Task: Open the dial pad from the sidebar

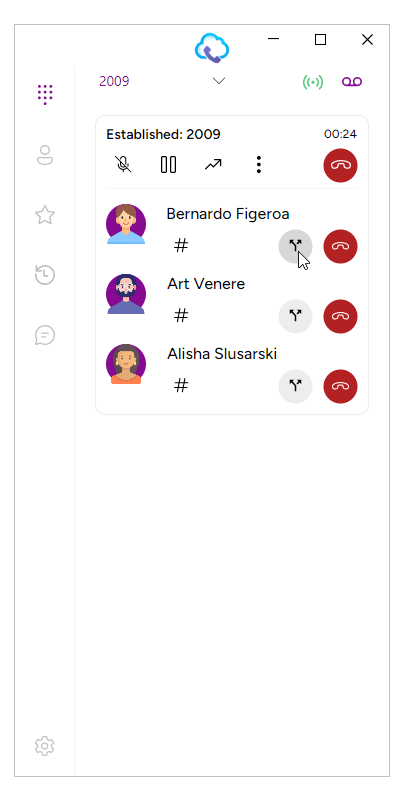Action: point(45,95)
